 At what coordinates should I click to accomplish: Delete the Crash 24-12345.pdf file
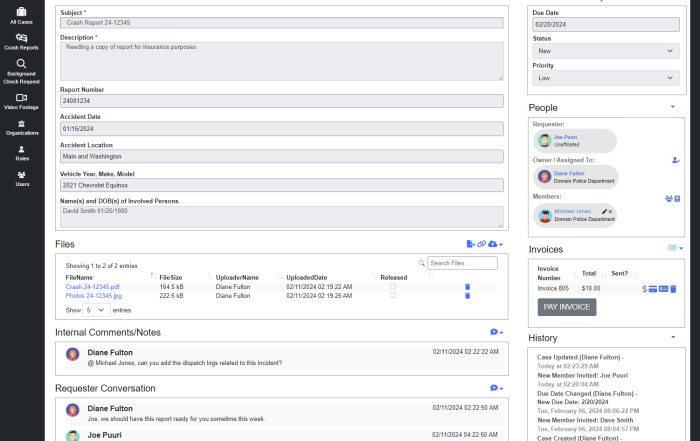[x=467, y=287]
